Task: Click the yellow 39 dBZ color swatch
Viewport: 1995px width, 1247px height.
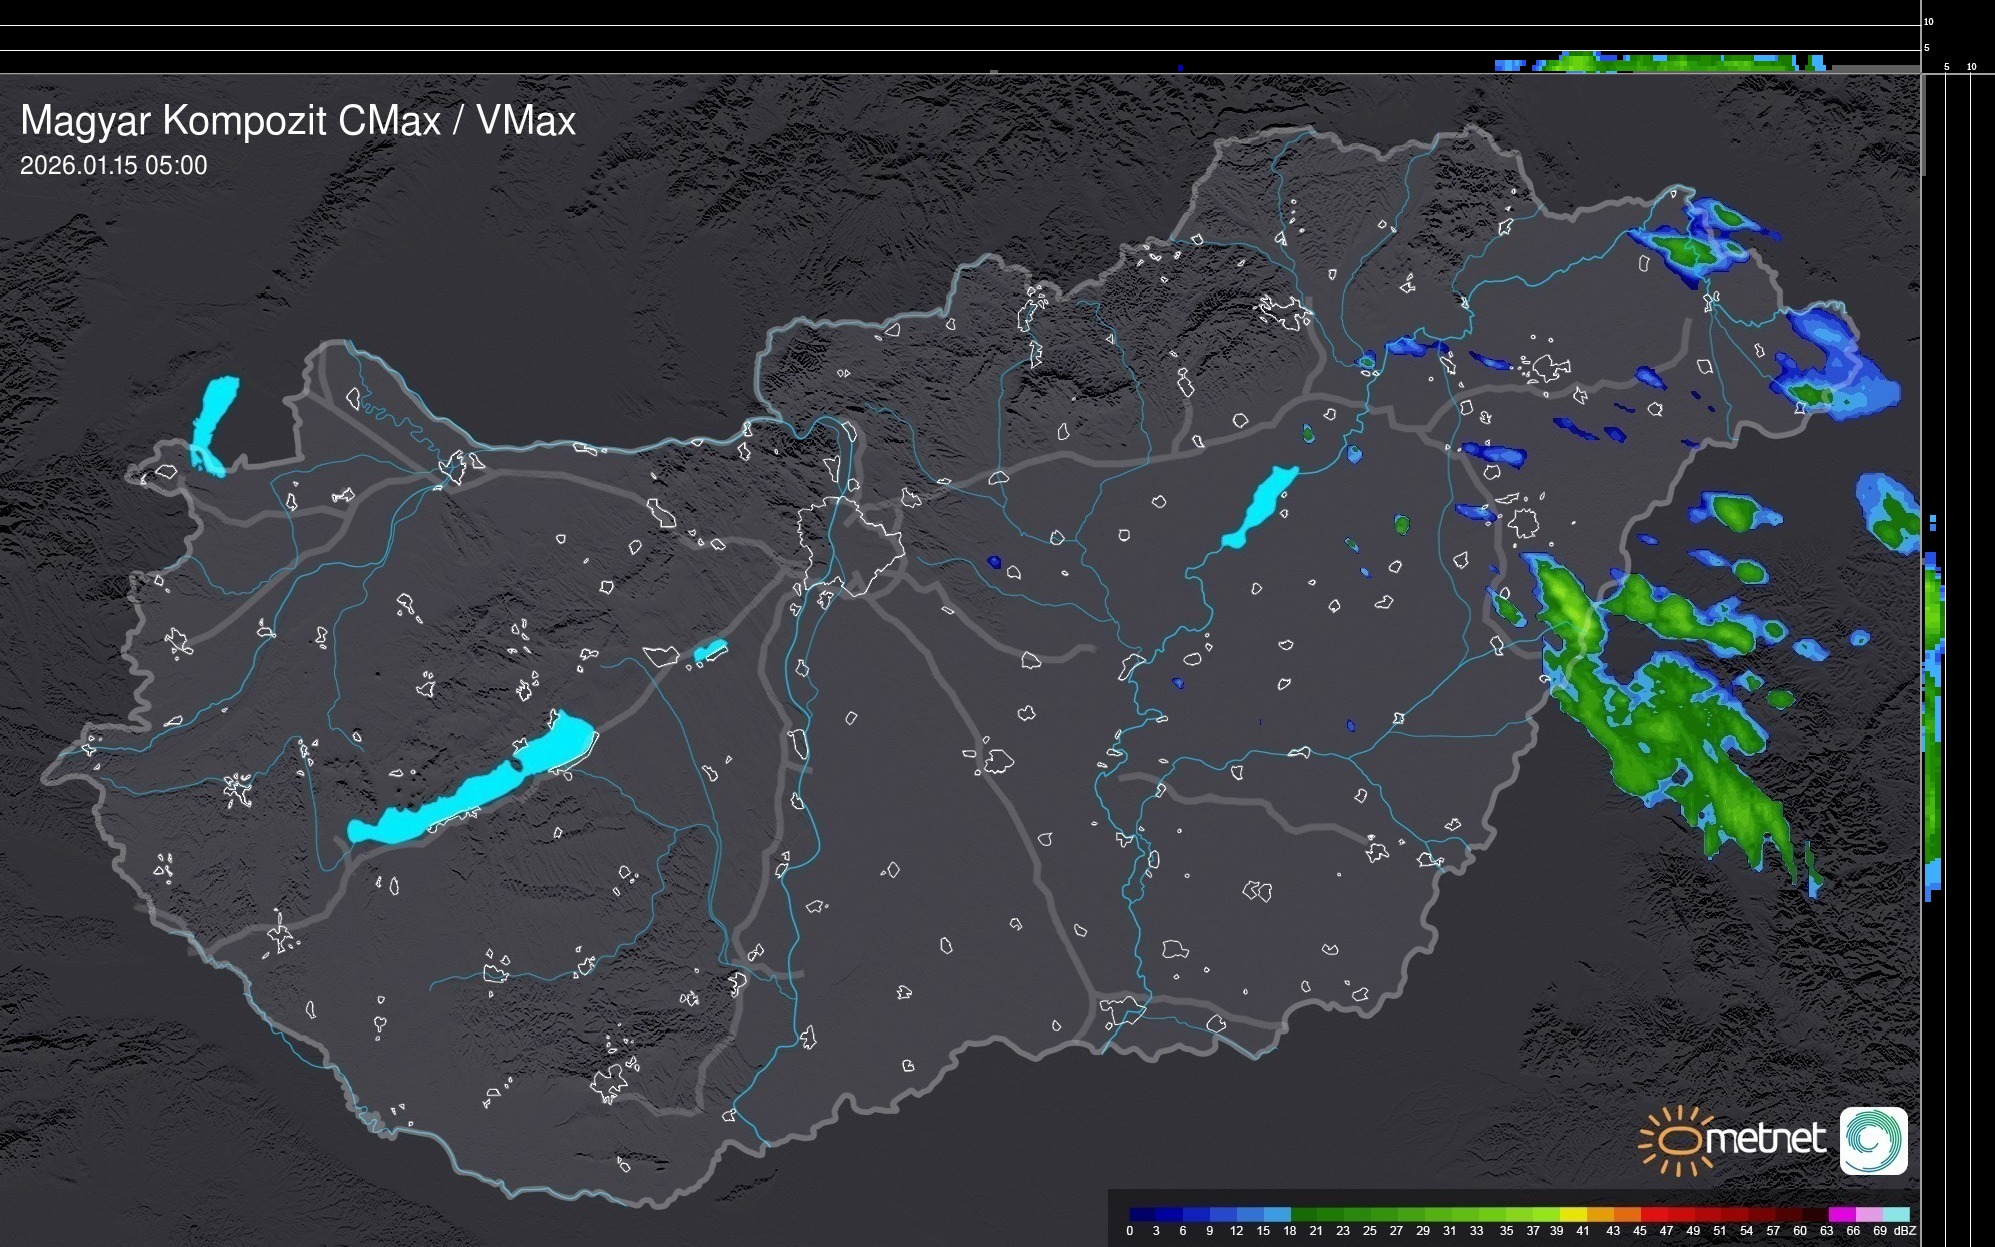Action: (x=1572, y=1214)
